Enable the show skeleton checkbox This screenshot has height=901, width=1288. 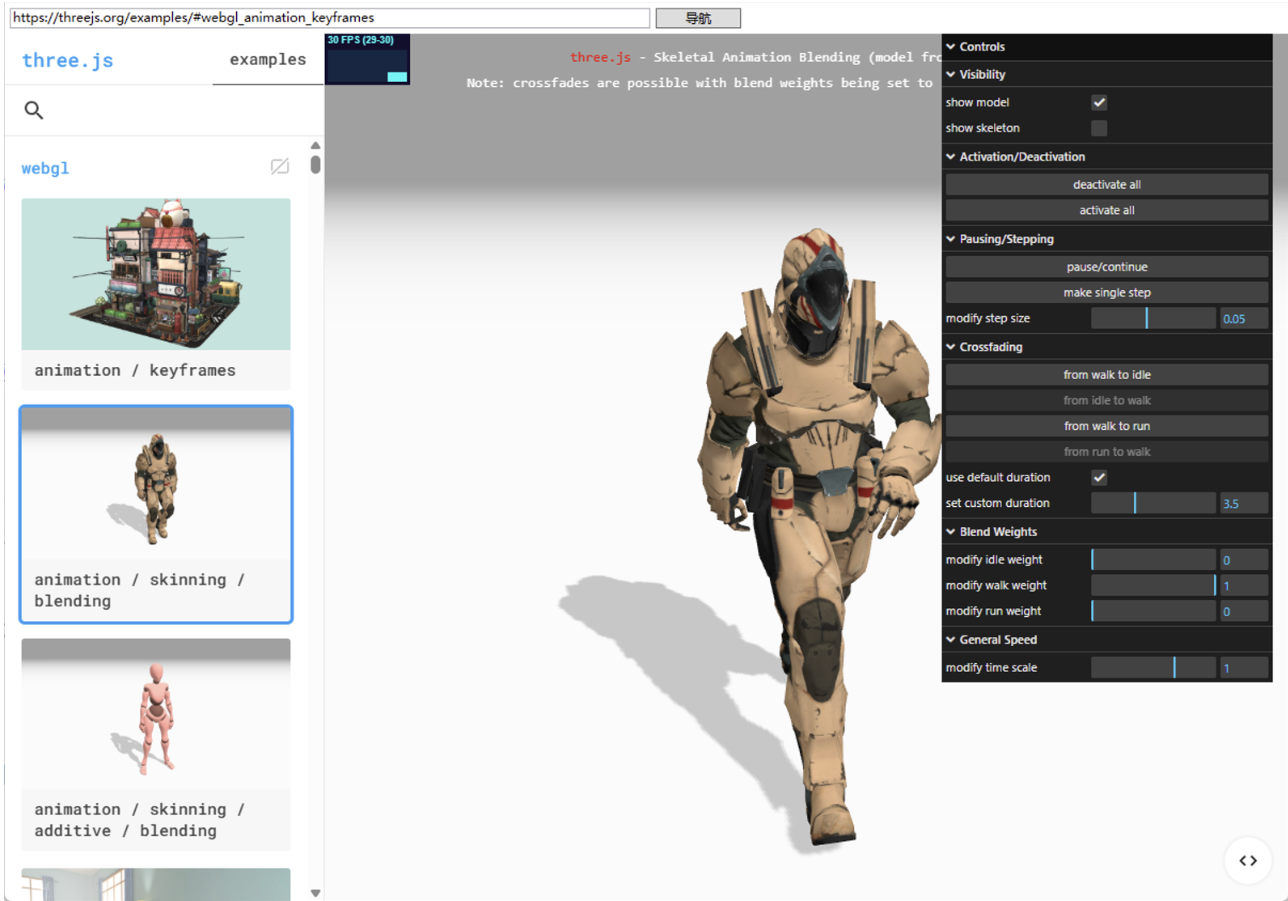(x=1099, y=128)
